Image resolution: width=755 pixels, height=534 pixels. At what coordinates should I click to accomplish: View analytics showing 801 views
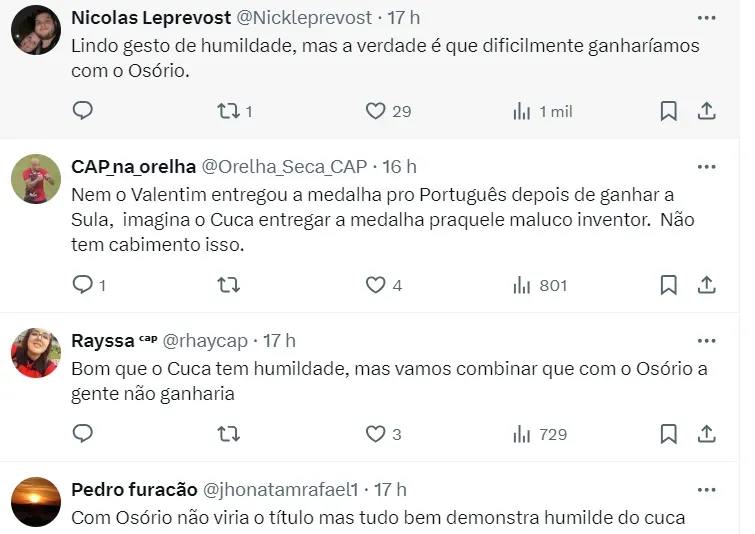pos(540,285)
